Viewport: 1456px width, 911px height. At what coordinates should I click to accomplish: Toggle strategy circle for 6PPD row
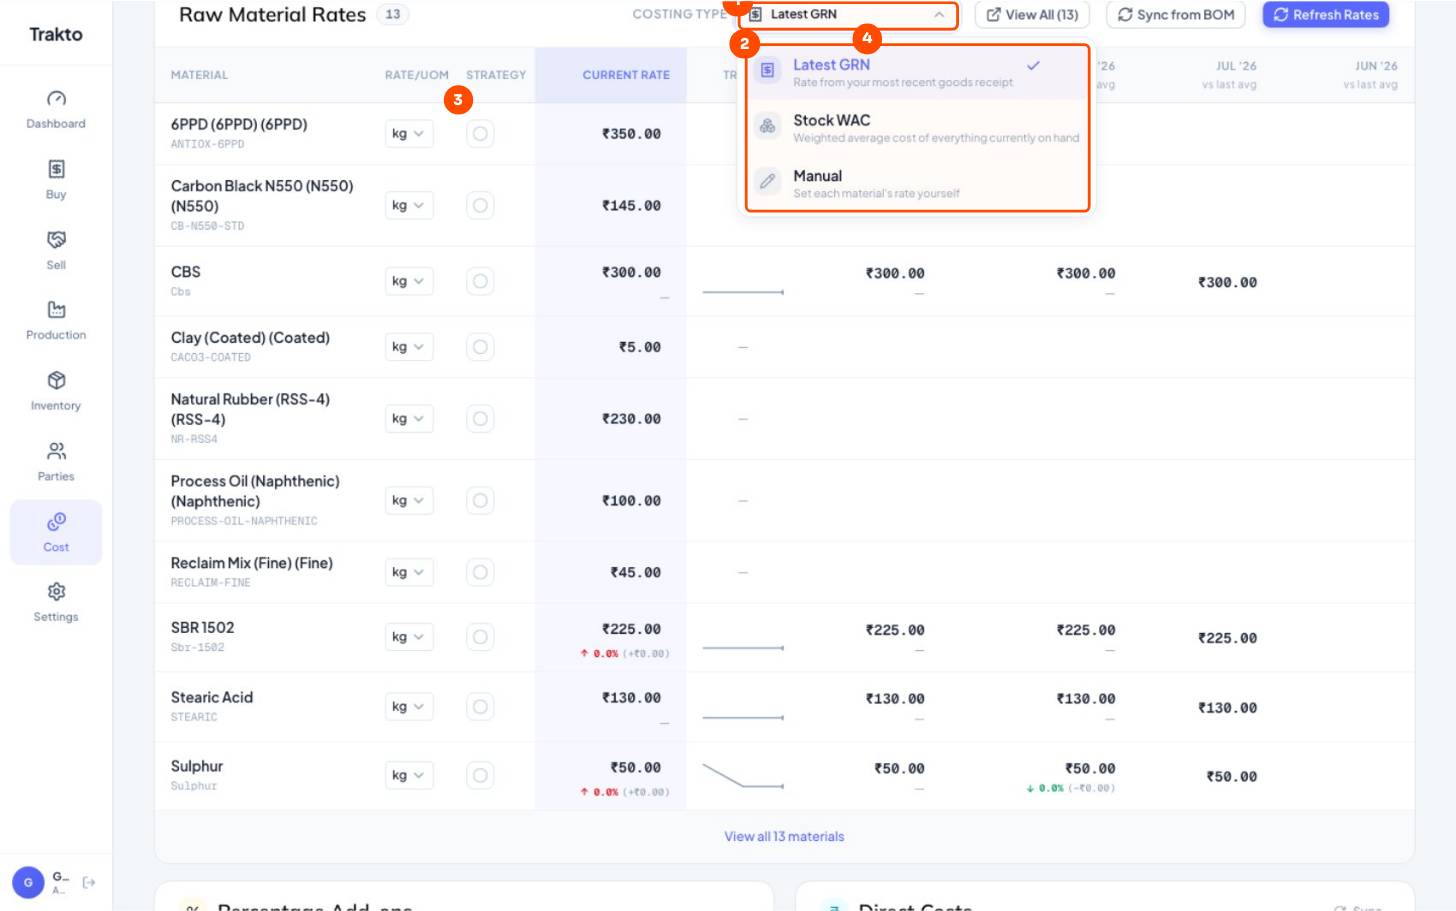(480, 134)
